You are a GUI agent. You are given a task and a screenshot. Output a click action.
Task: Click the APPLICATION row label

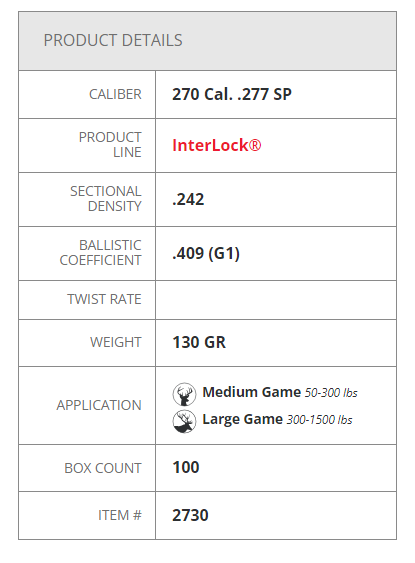coord(99,405)
